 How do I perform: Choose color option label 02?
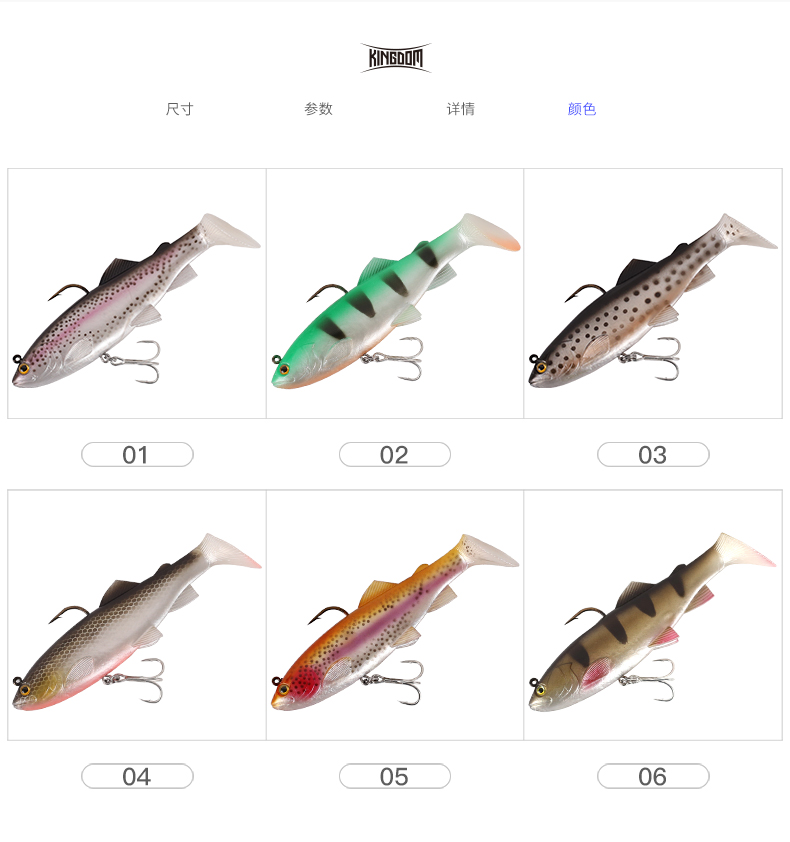pyautogui.click(x=395, y=455)
